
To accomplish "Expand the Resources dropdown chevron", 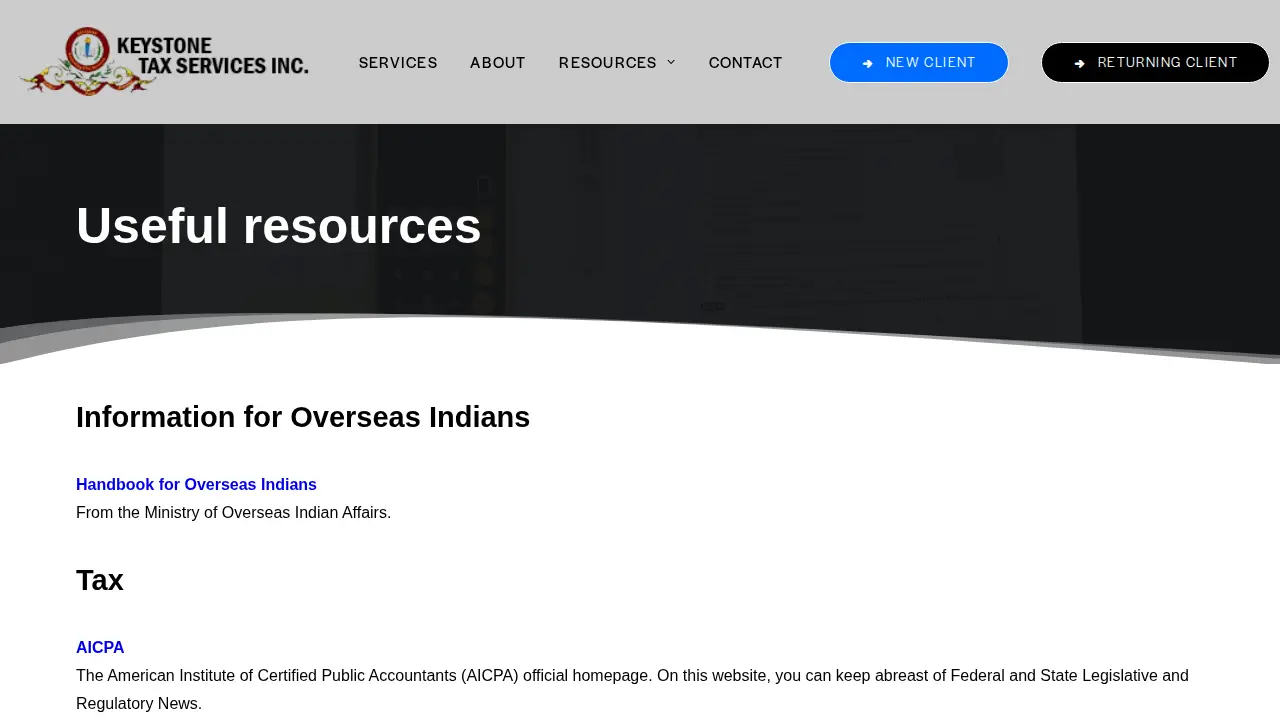I will pos(671,63).
